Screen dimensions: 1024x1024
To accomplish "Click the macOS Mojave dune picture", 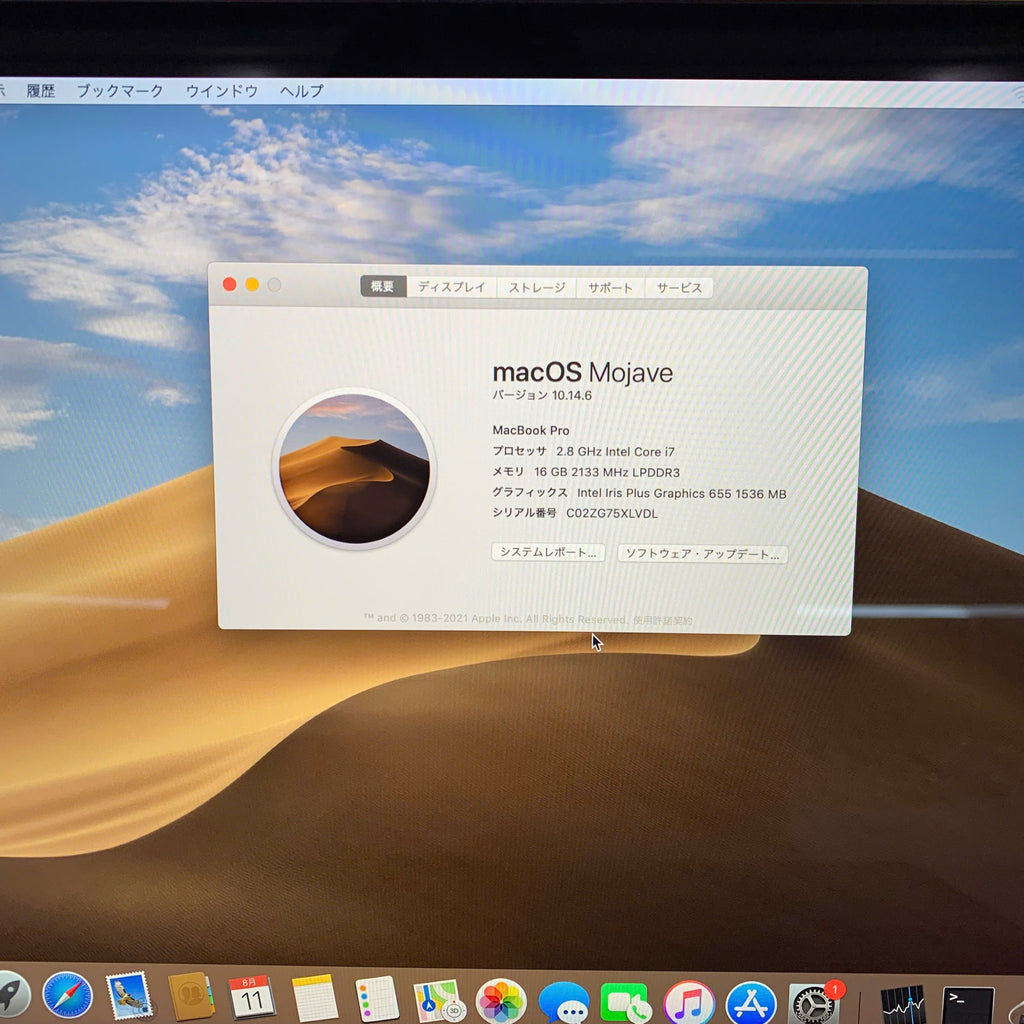I will [x=354, y=469].
